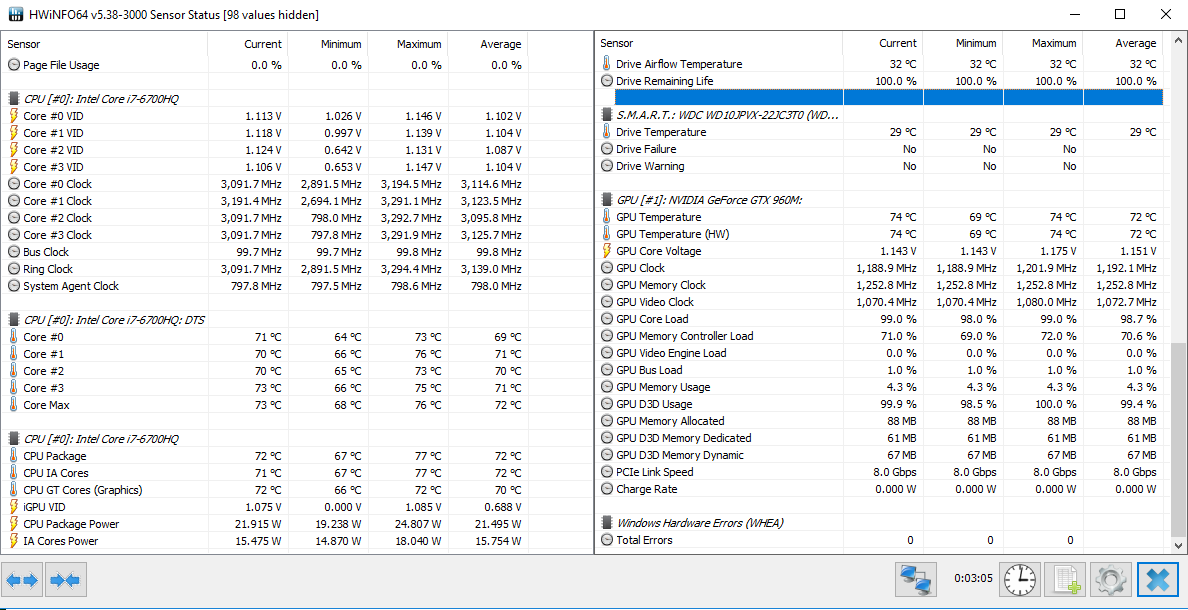This screenshot has width=1188, height=610.
Task: Select the CPU IA Cores row
Action: (265, 472)
